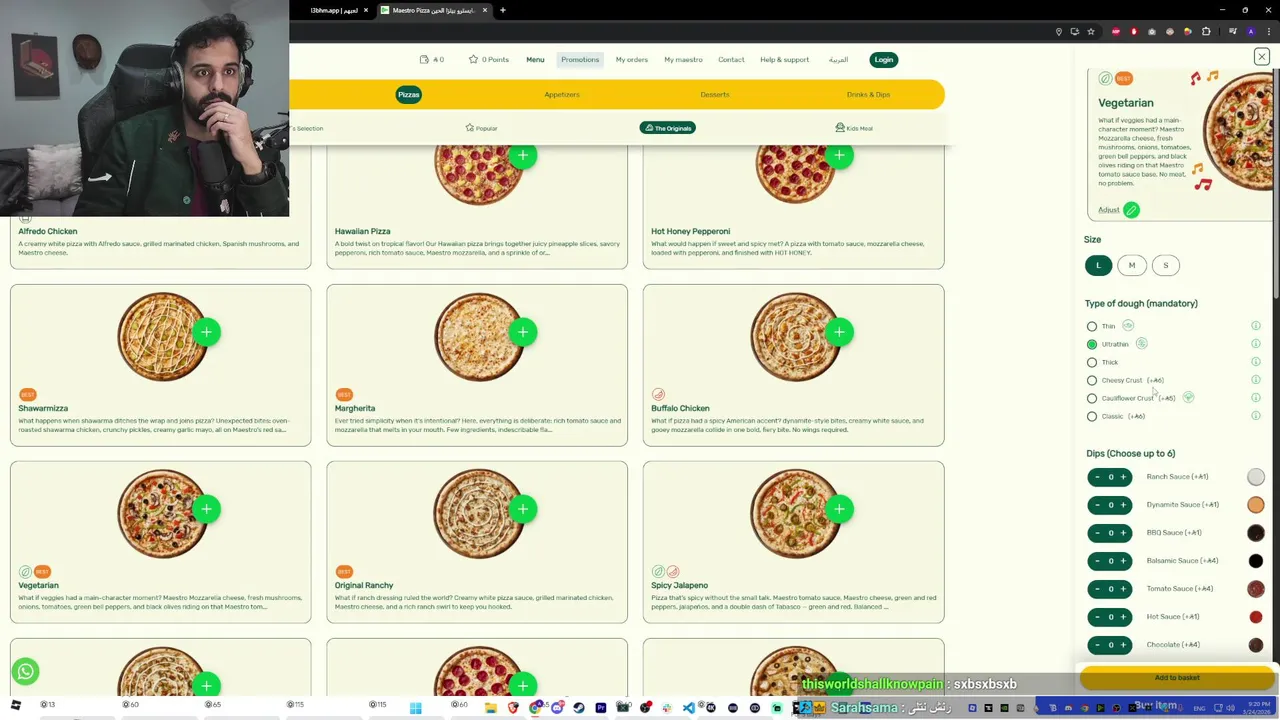Open Contact page link

click(731, 60)
